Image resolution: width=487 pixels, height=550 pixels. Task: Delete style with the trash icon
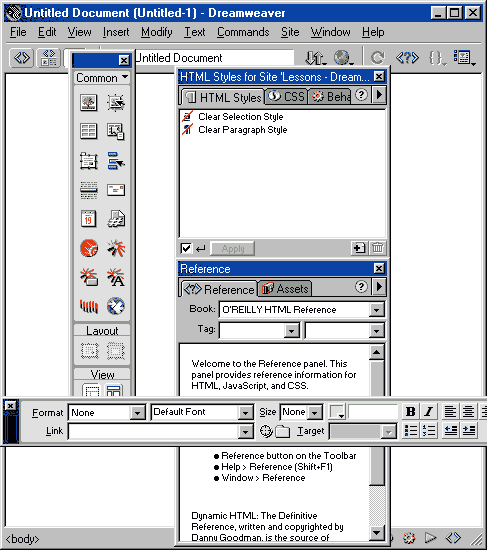click(x=378, y=248)
